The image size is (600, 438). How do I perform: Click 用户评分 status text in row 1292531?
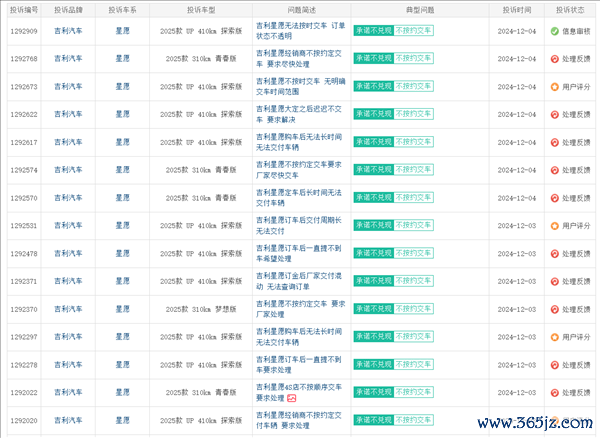(576, 226)
